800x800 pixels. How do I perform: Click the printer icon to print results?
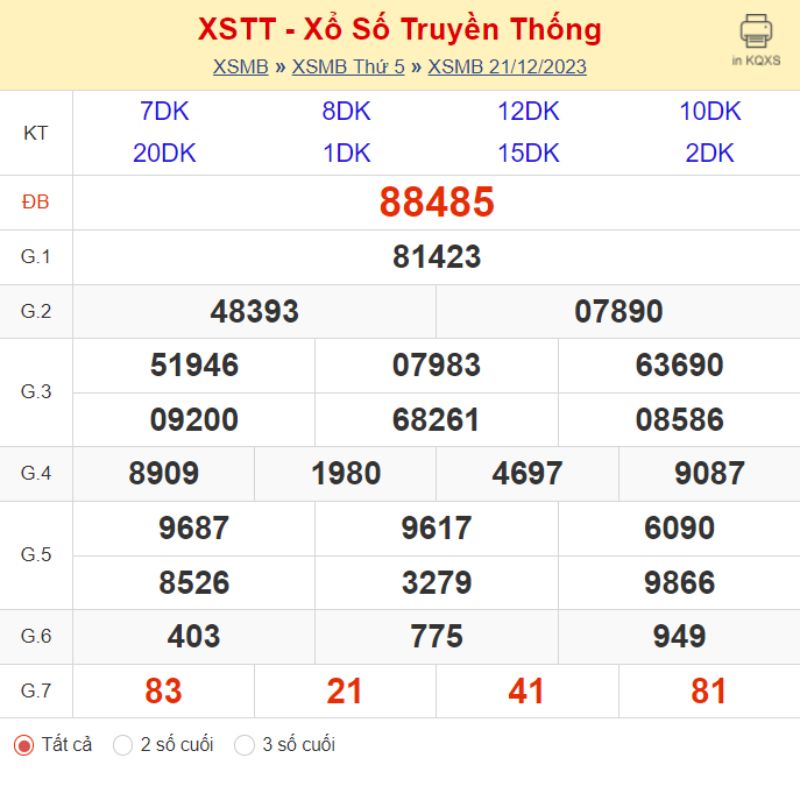point(756,31)
